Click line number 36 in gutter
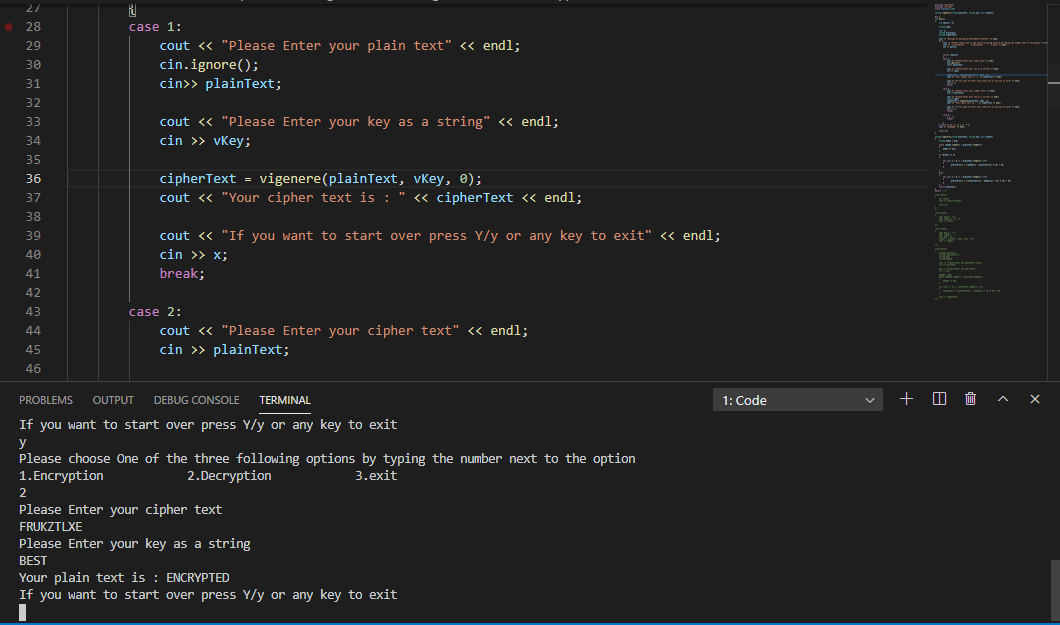 [x=33, y=178]
